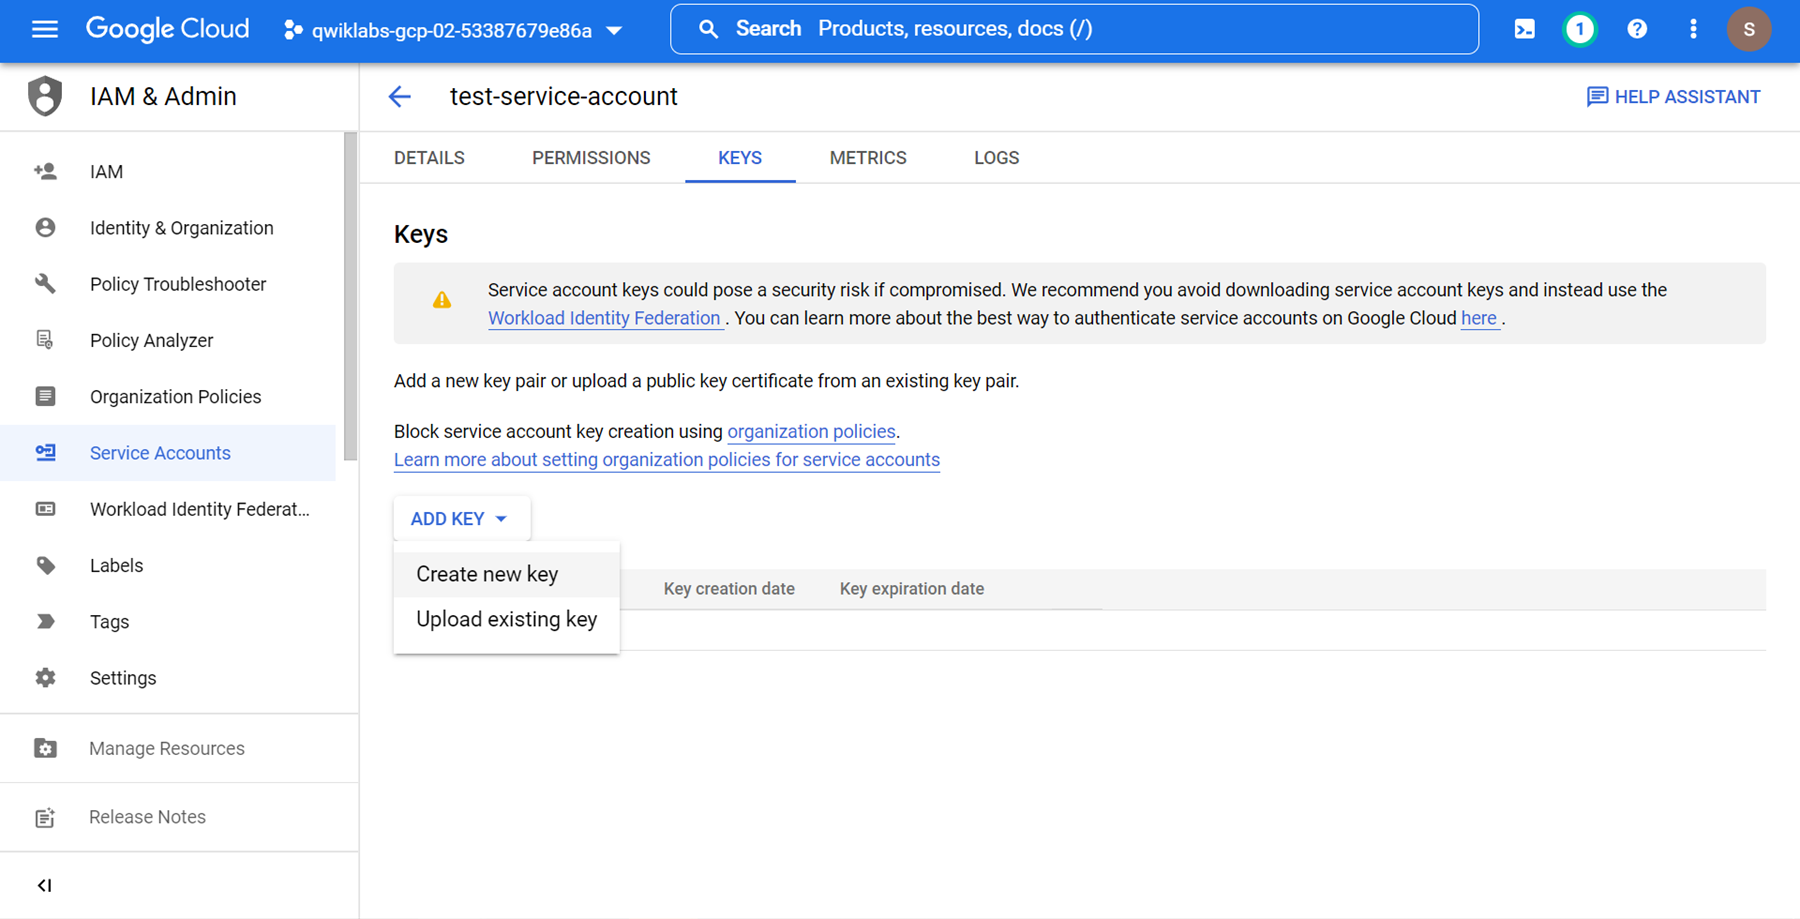Click the Manage Resources folder-gear icon

coord(45,748)
